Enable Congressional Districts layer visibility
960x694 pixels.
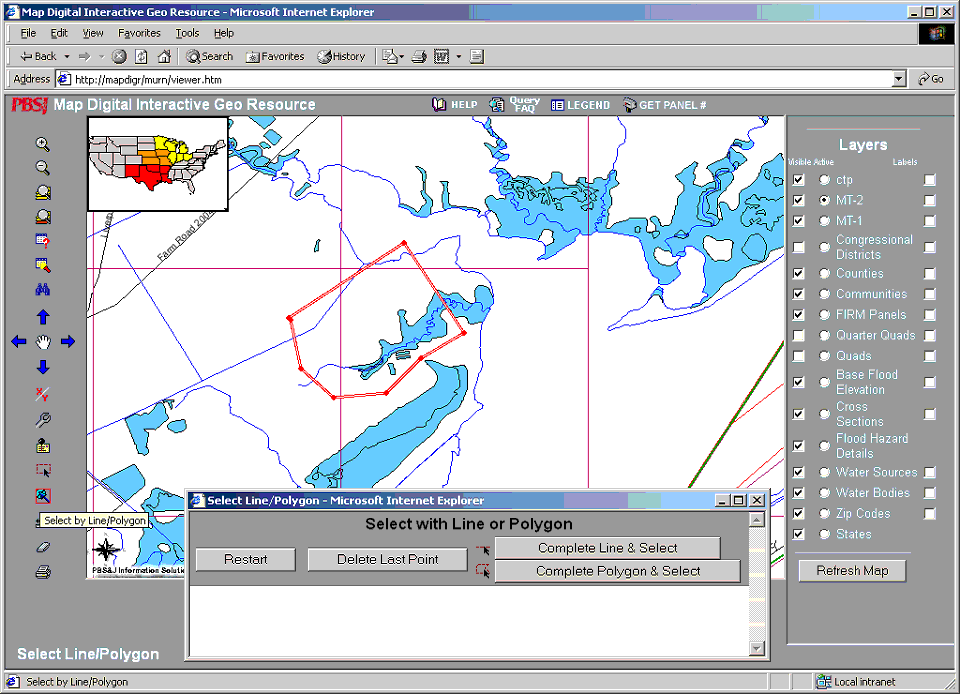coord(798,247)
